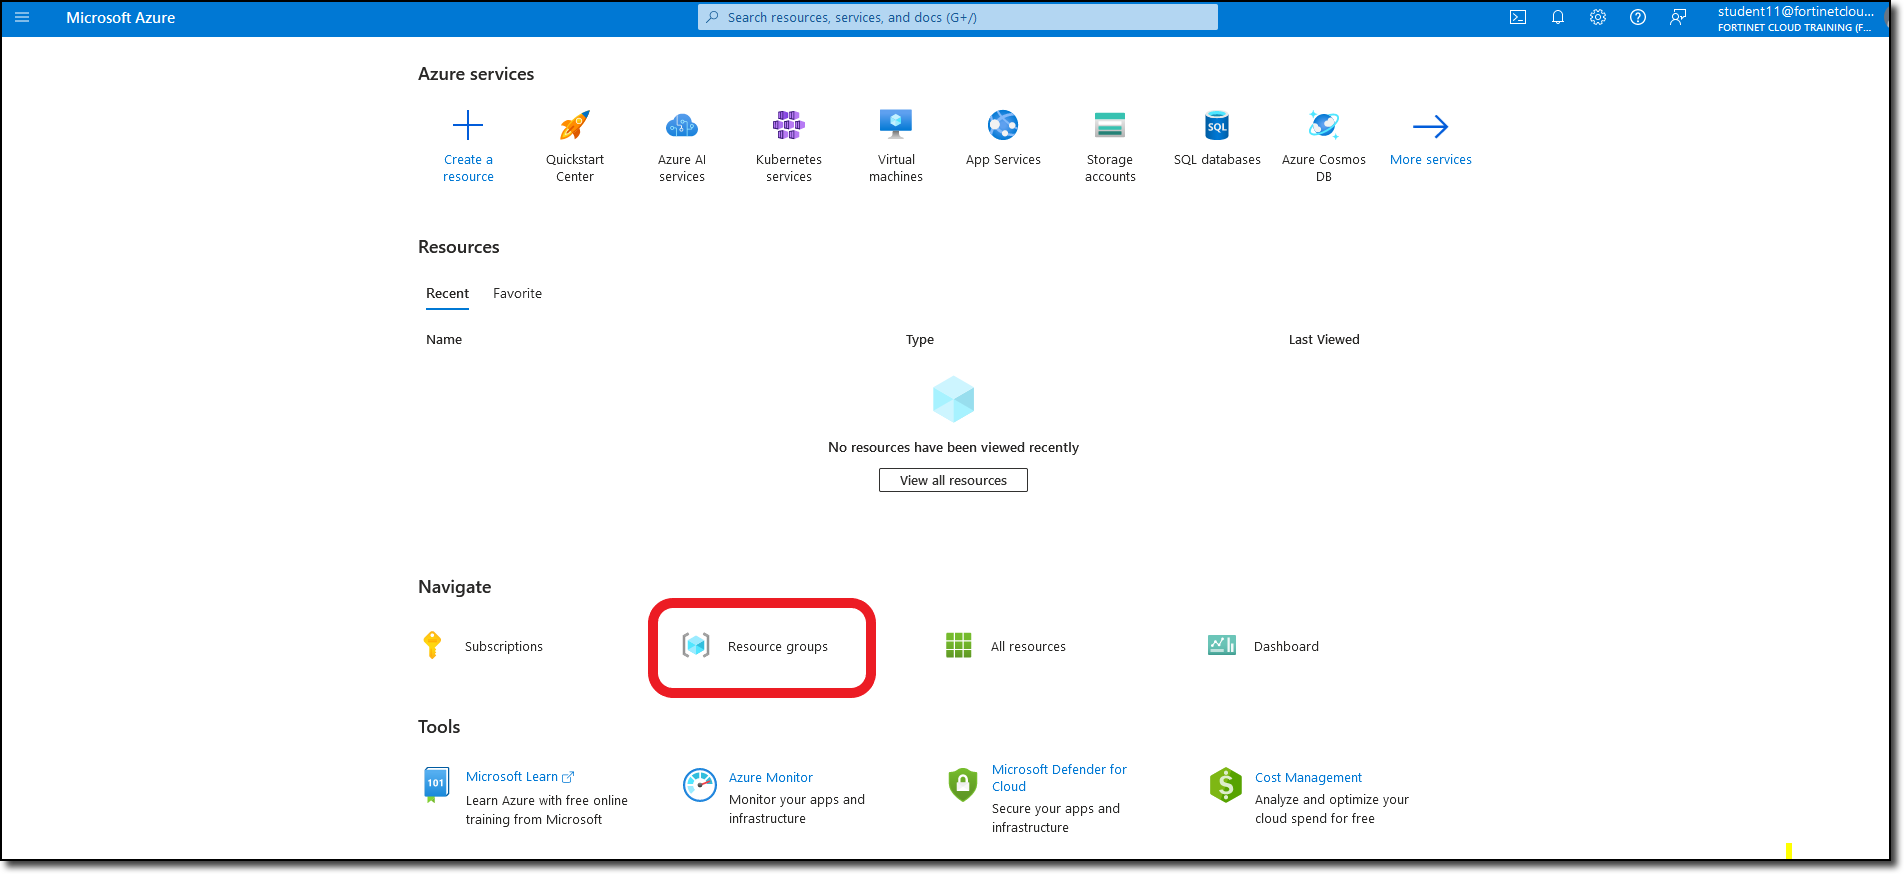Click View all resources button
Screen dimensions: 1904x874
pos(953,480)
